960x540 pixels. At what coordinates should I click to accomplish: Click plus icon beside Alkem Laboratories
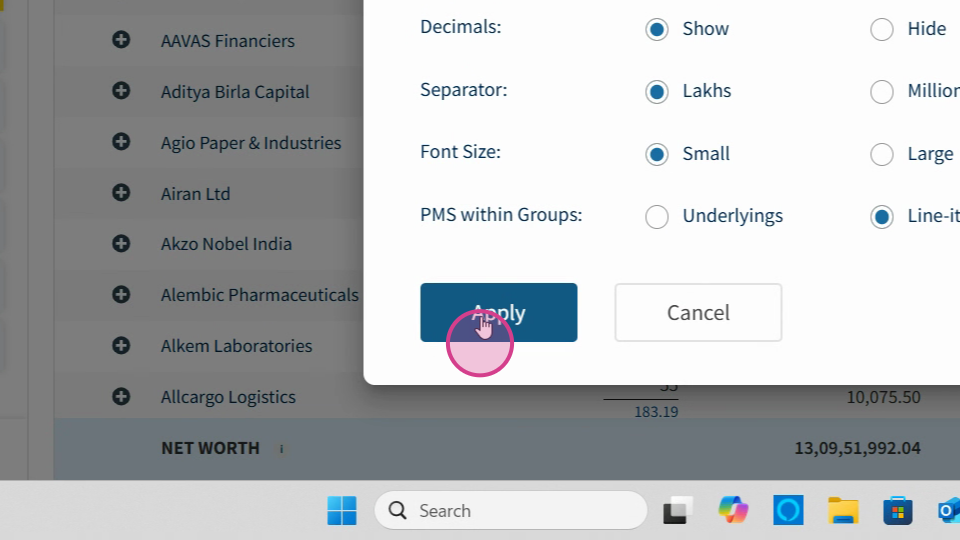click(121, 345)
